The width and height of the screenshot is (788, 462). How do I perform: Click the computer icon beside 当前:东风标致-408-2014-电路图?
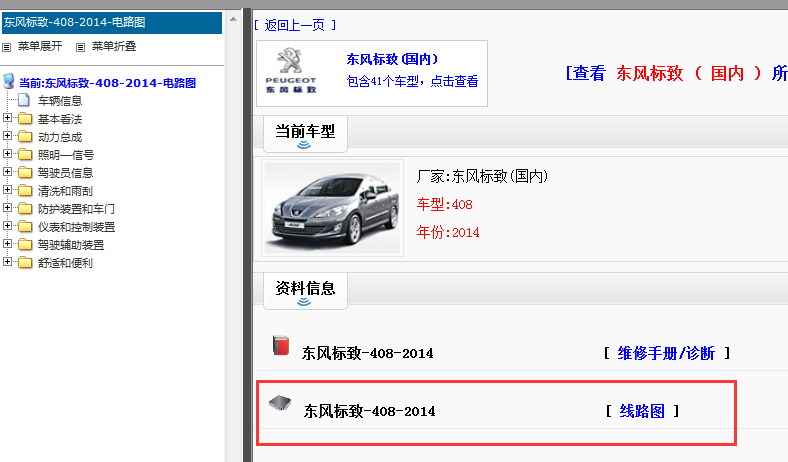click(x=9, y=81)
